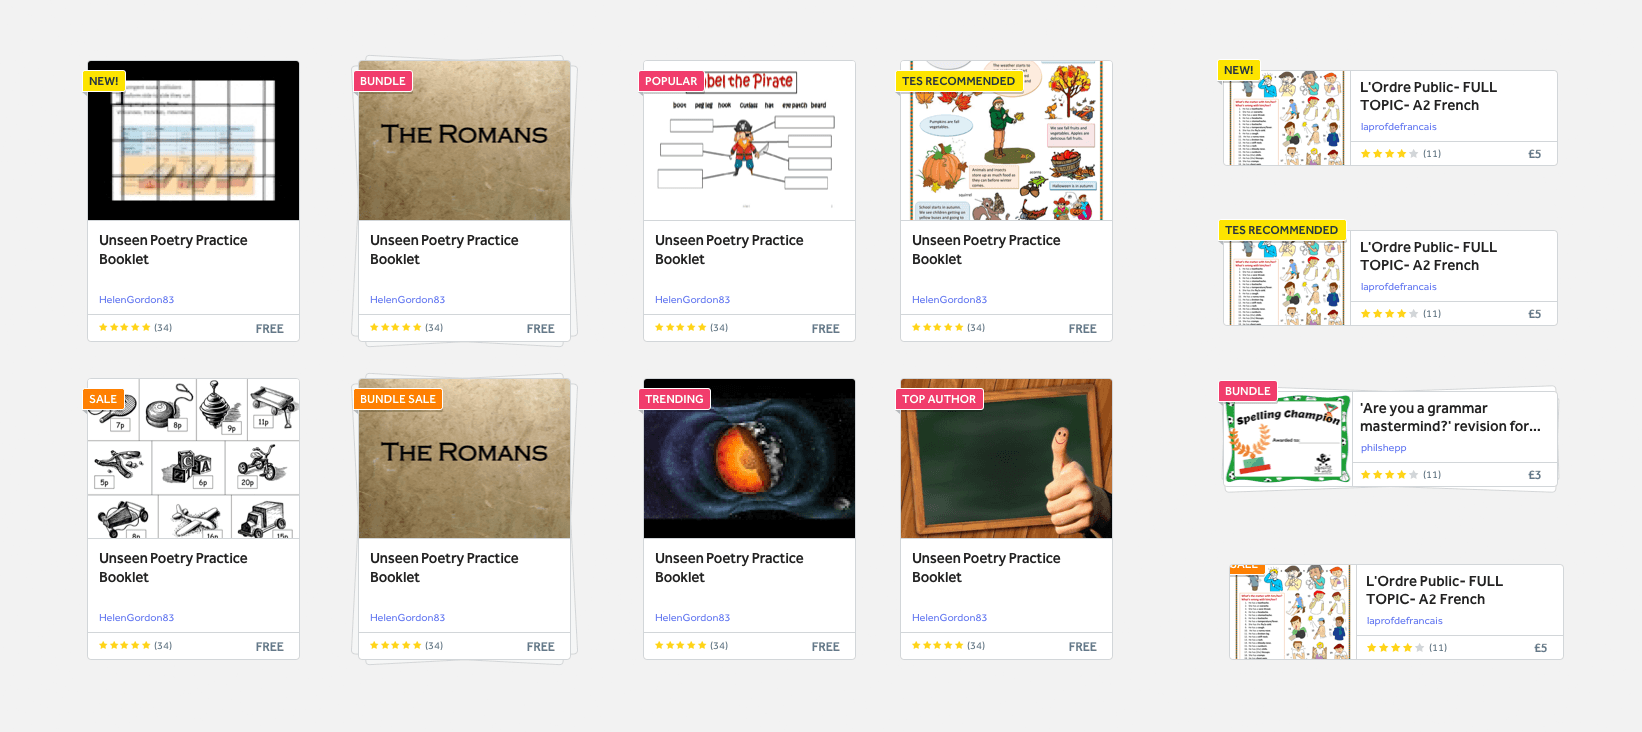Screen dimensions: 1642x732
Task: Open the Unseen Poetry Practice Booklet title under the autumn image
Action: [986, 250]
